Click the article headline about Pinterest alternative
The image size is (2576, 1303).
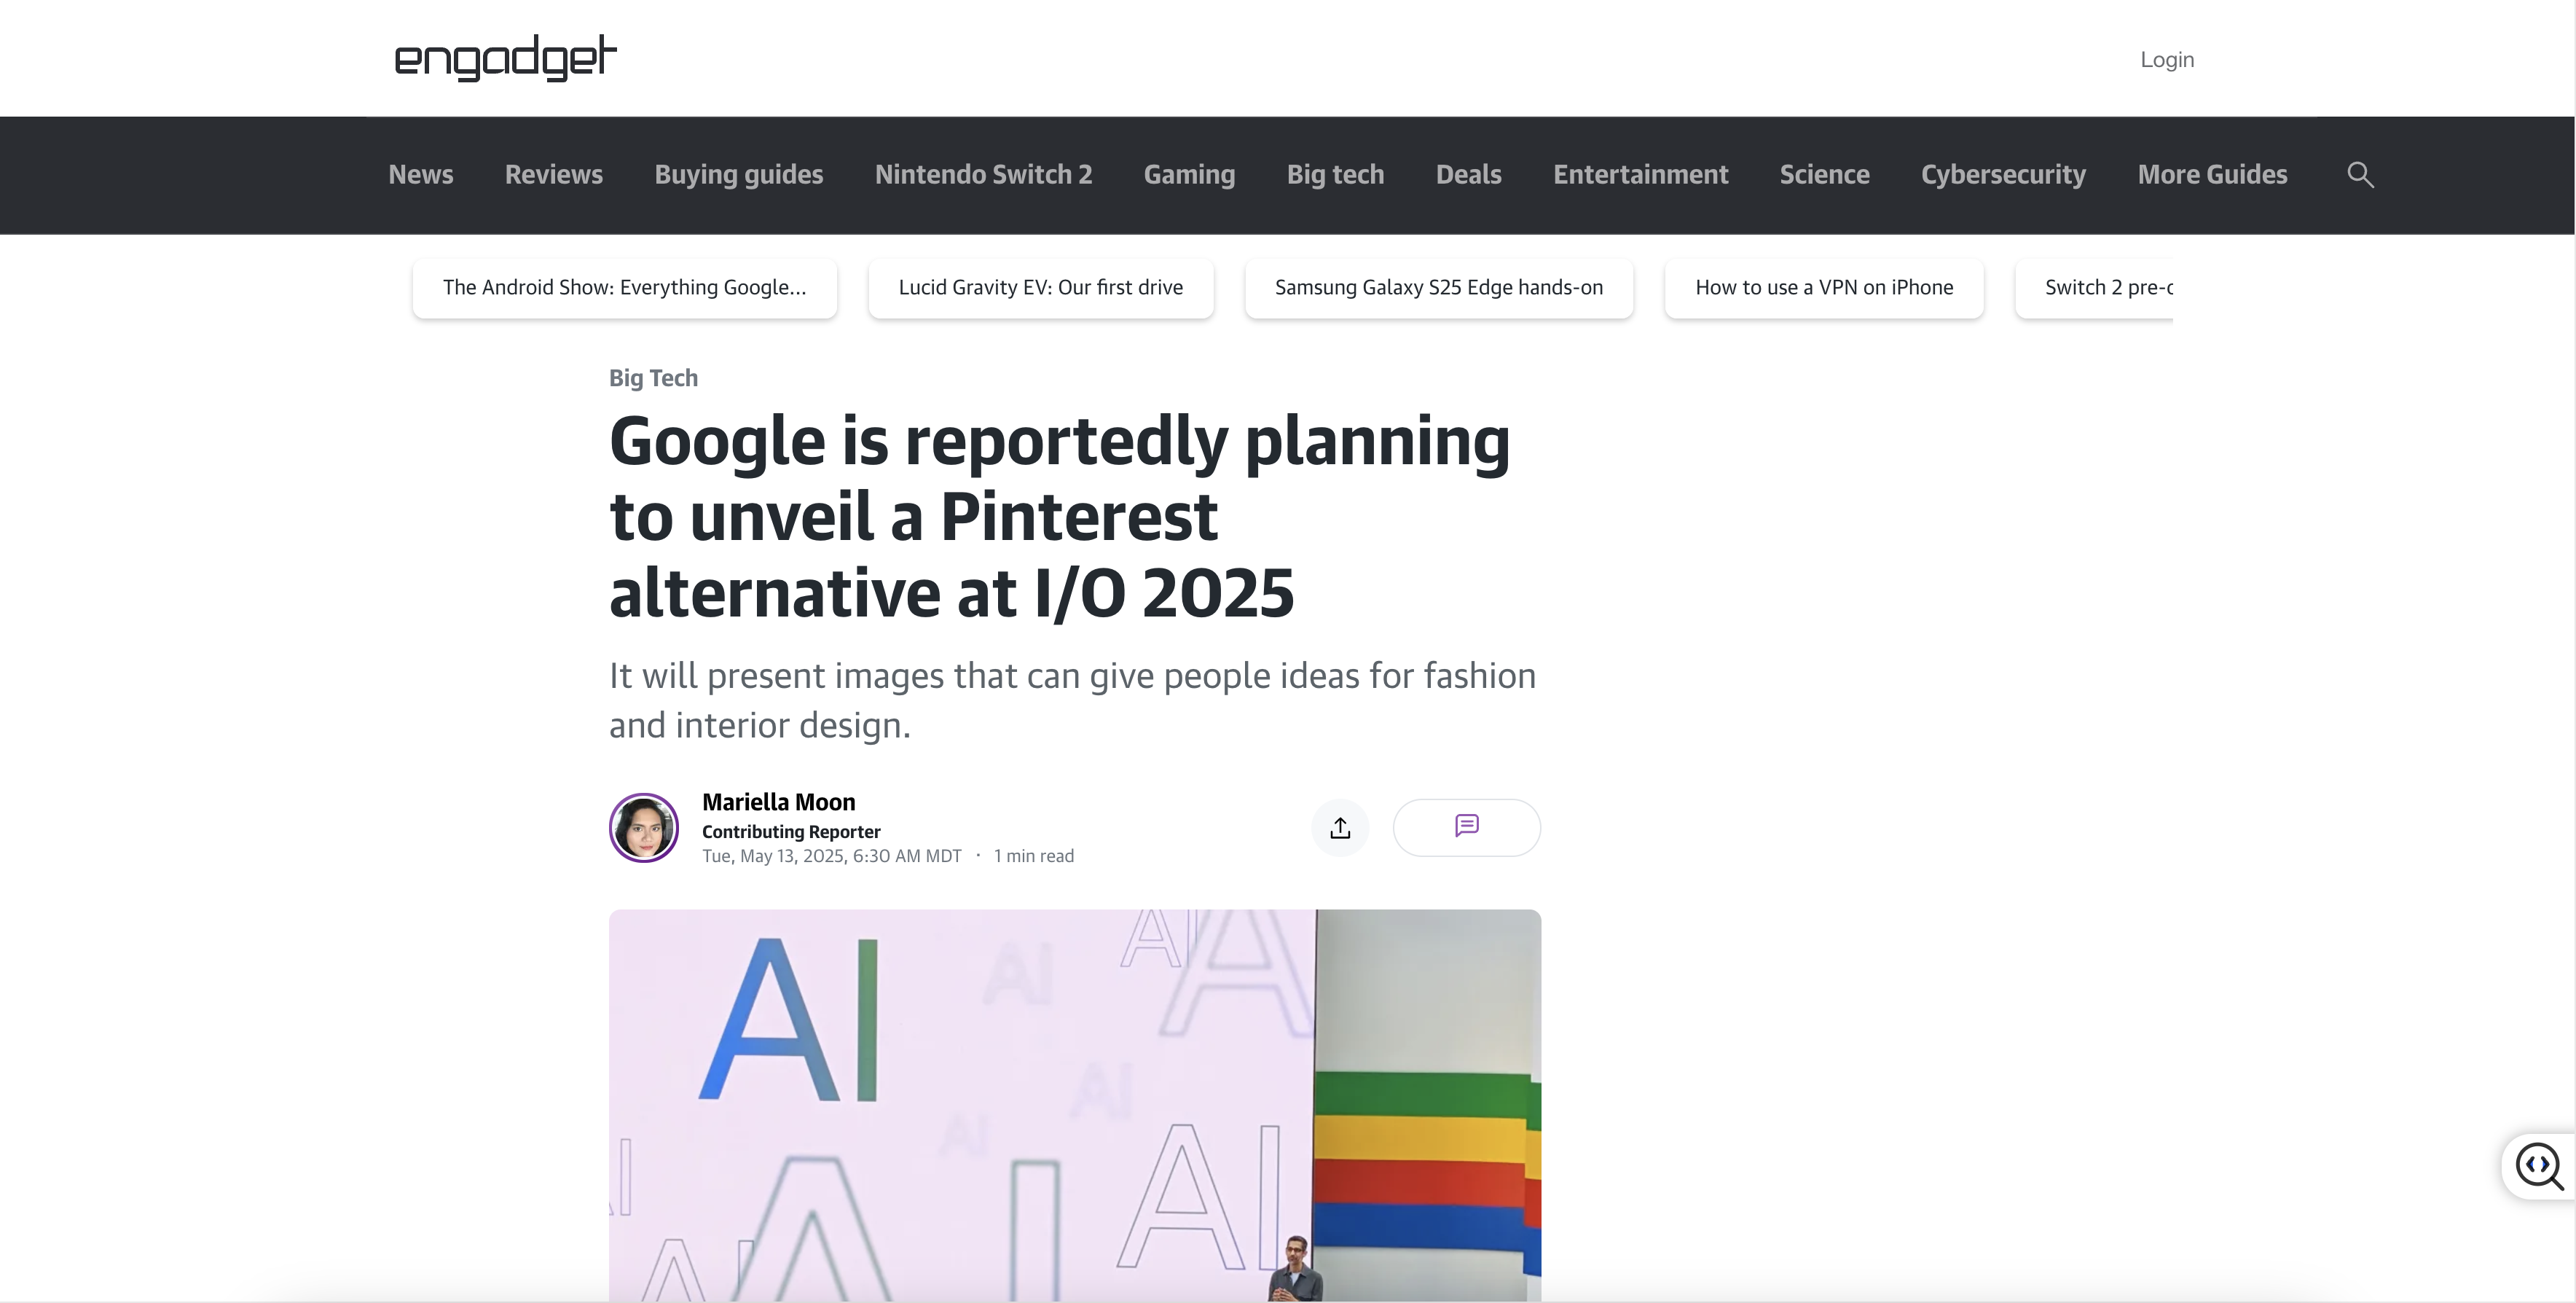pos(1059,516)
